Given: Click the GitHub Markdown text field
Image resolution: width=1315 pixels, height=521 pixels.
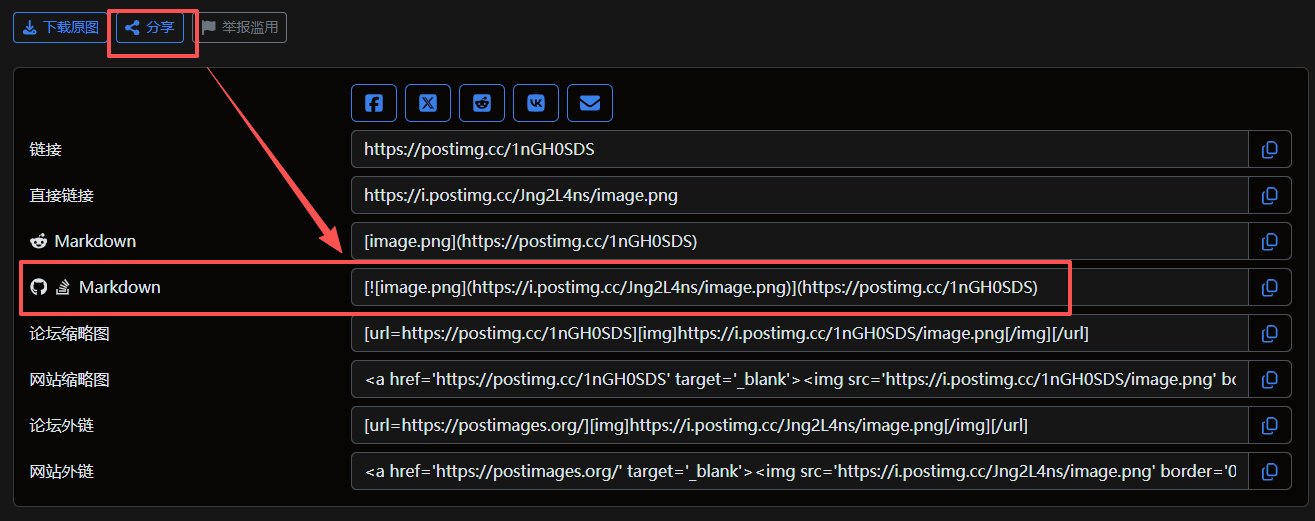Looking at the screenshot, I should click(x=800, y=288).
